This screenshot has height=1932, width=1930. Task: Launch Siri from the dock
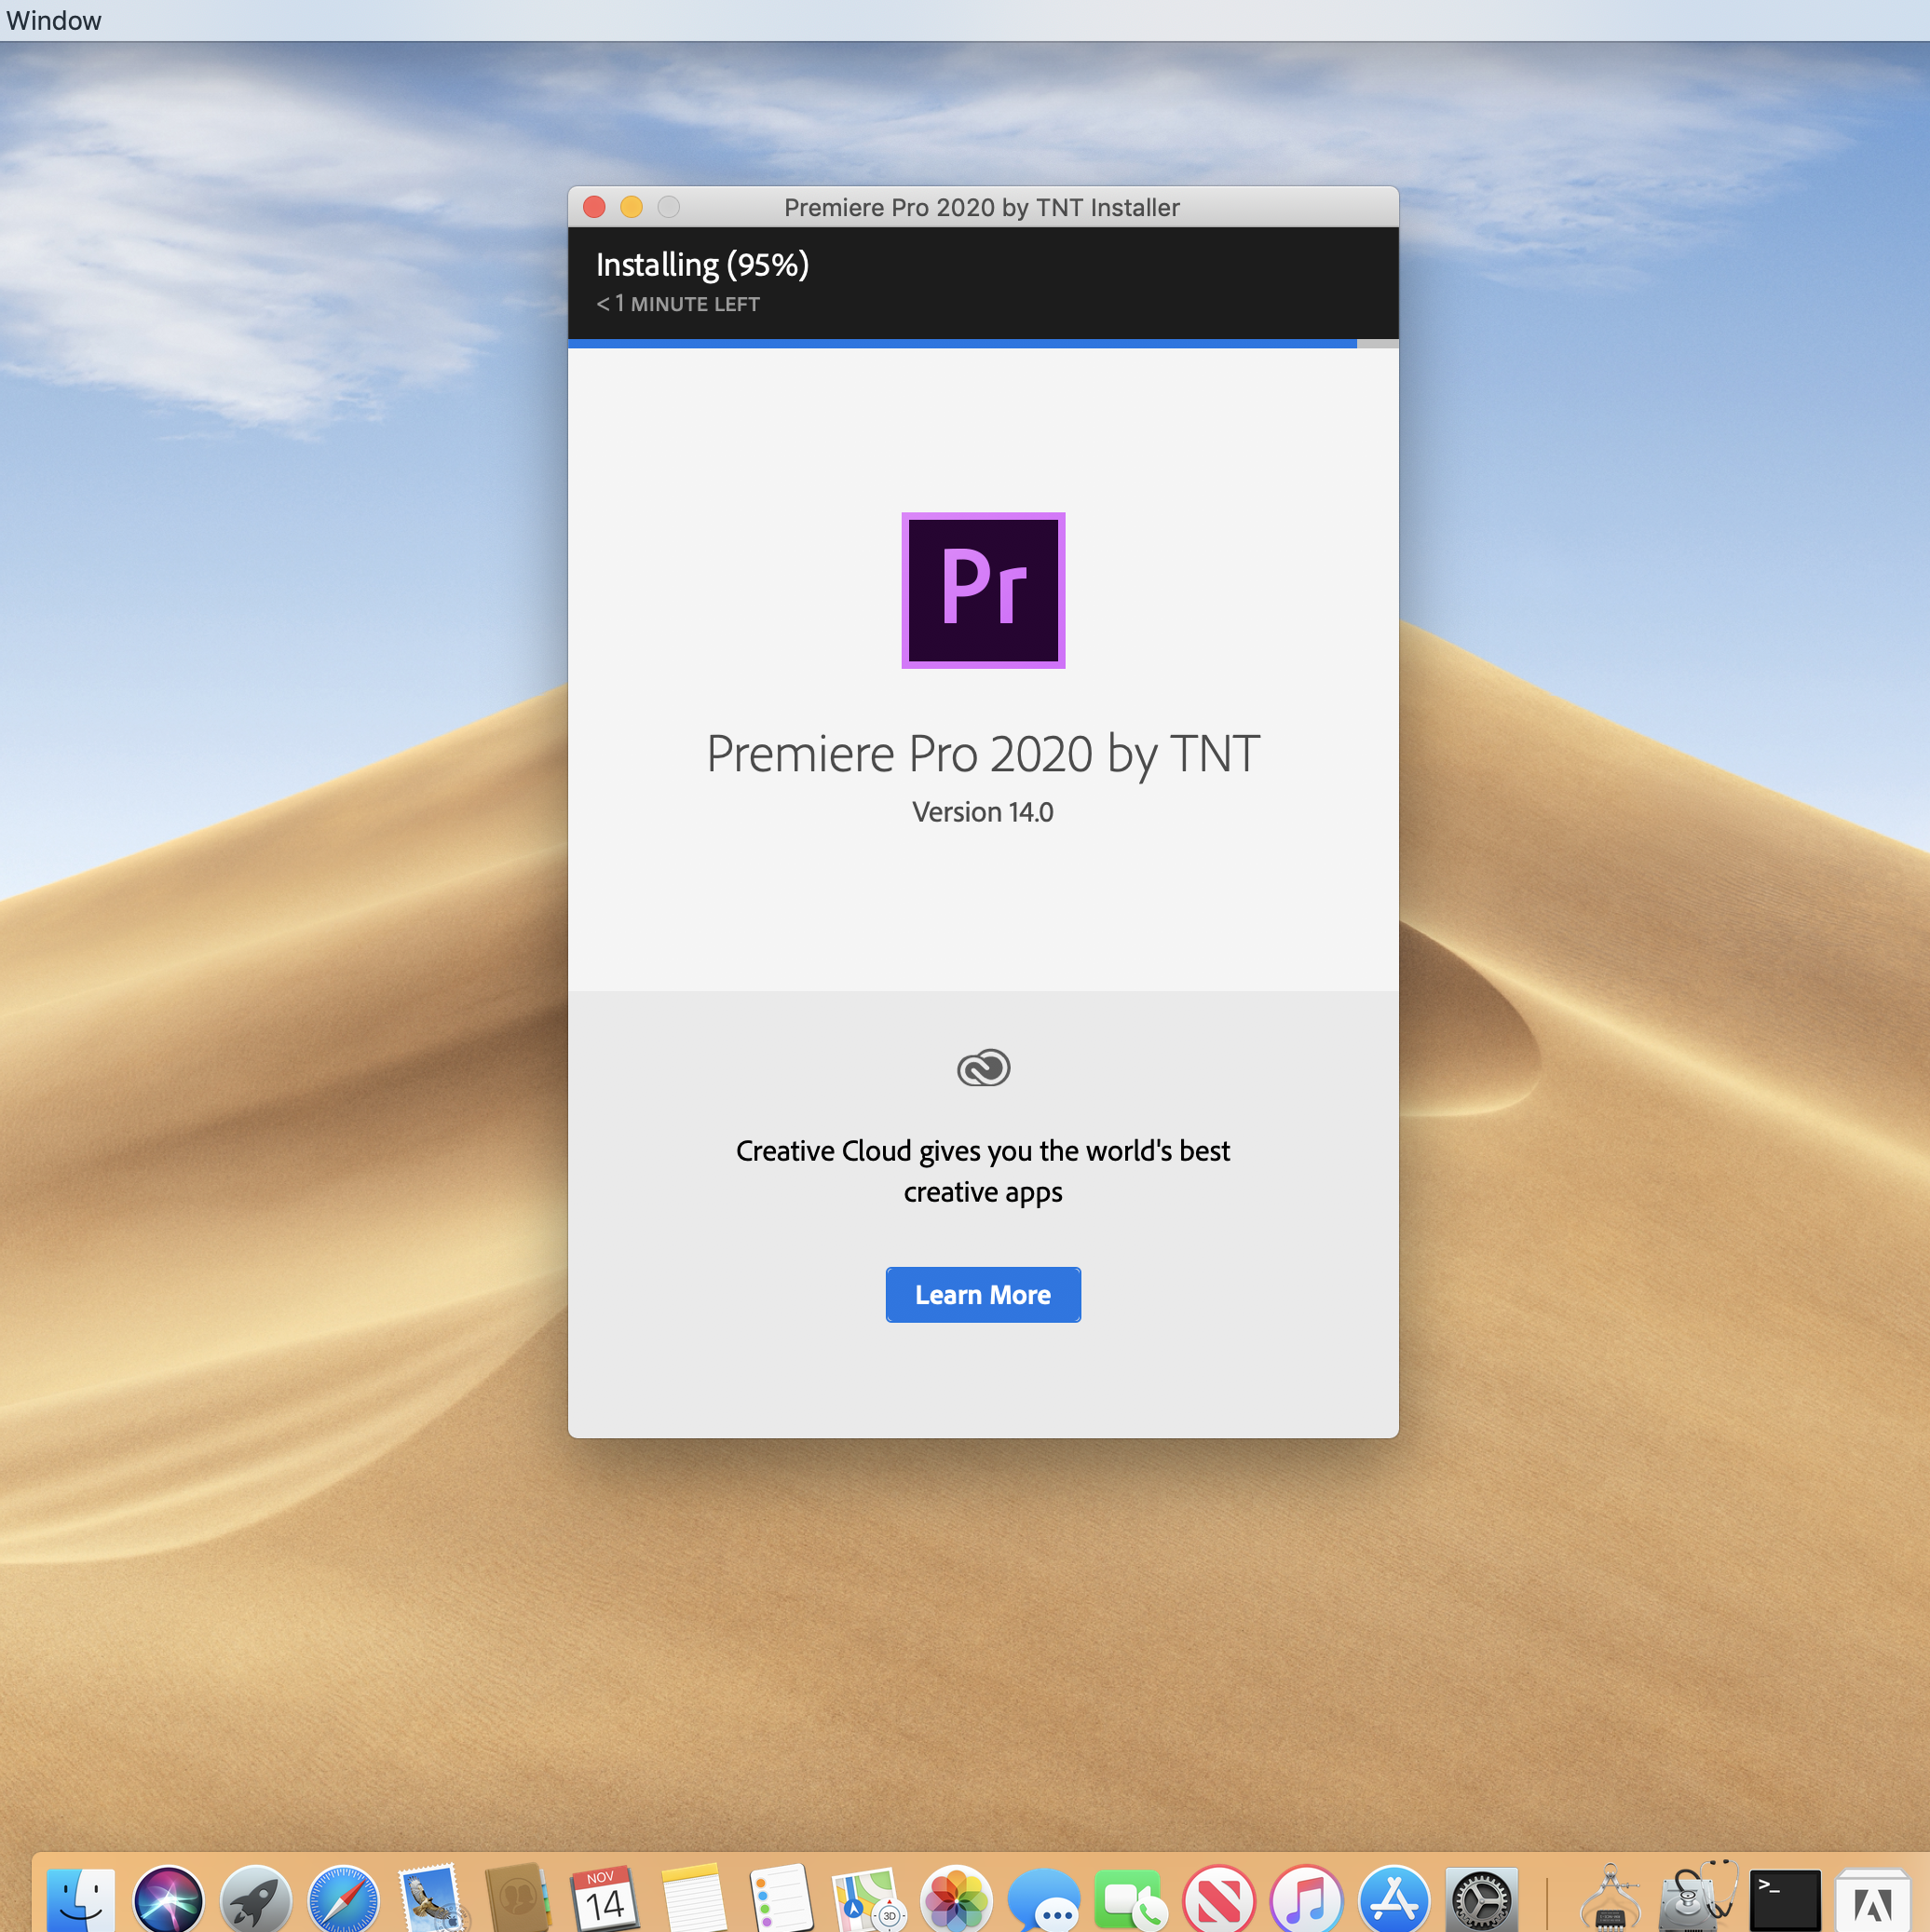click(x=168, y=1898)
